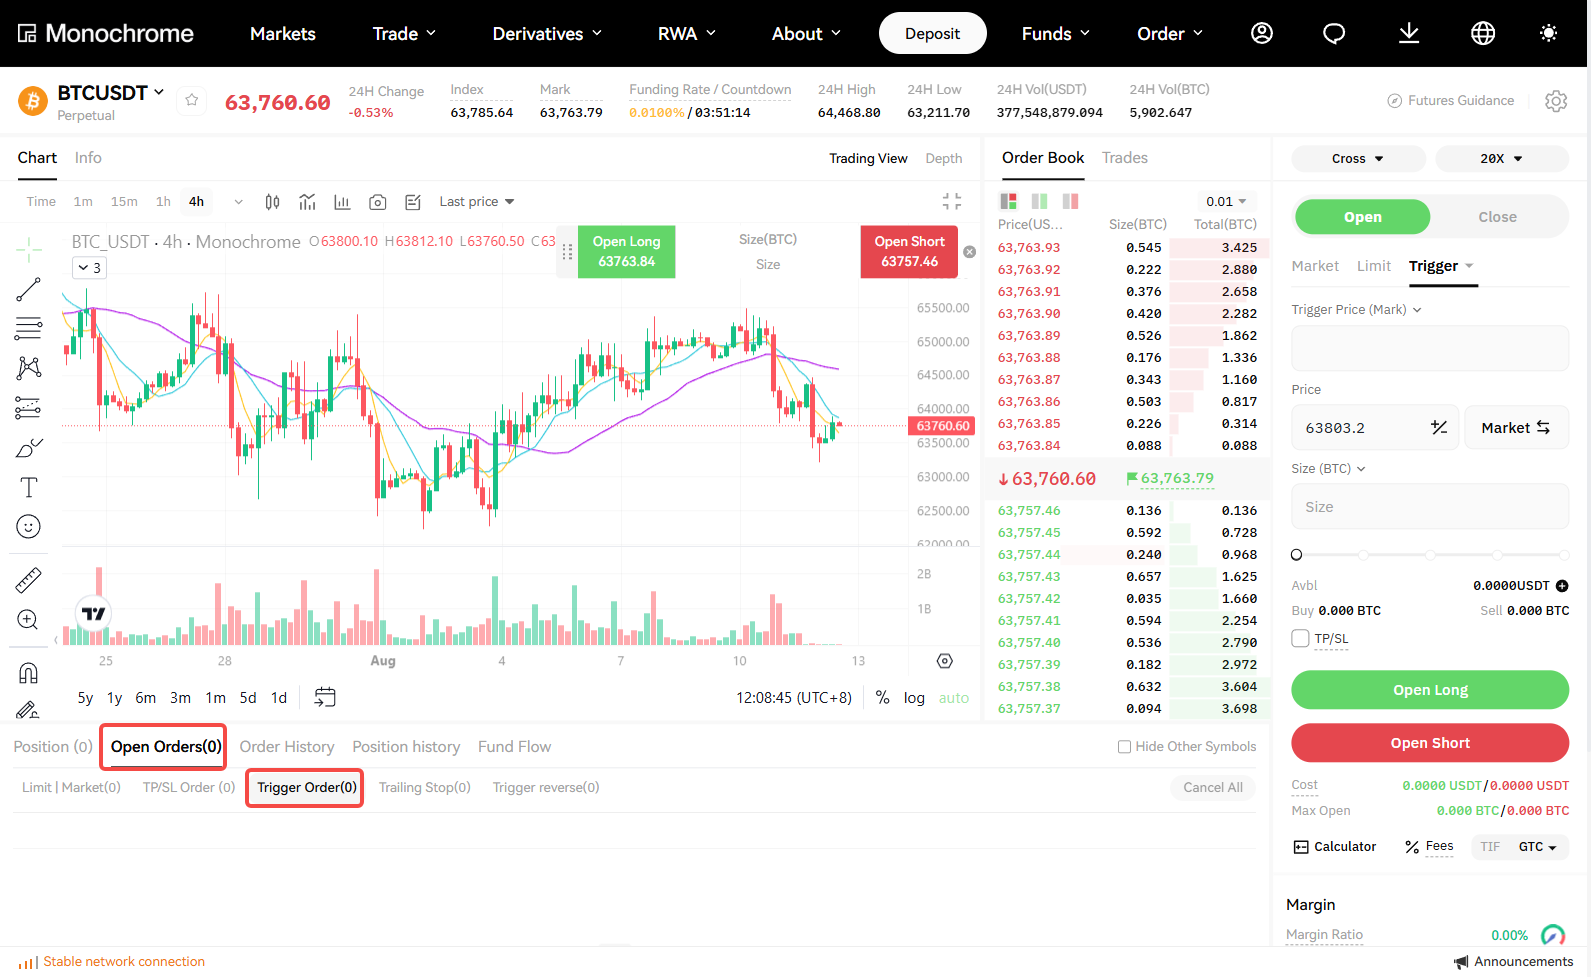Select the Trailing Stop(0) tab

(425, 788)
